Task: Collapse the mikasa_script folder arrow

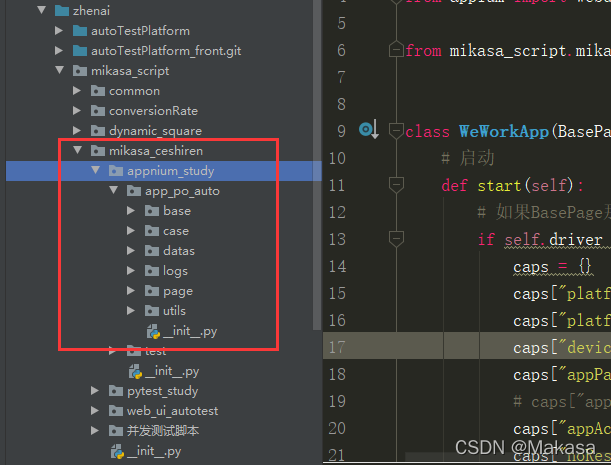Action: pos(59,71)
